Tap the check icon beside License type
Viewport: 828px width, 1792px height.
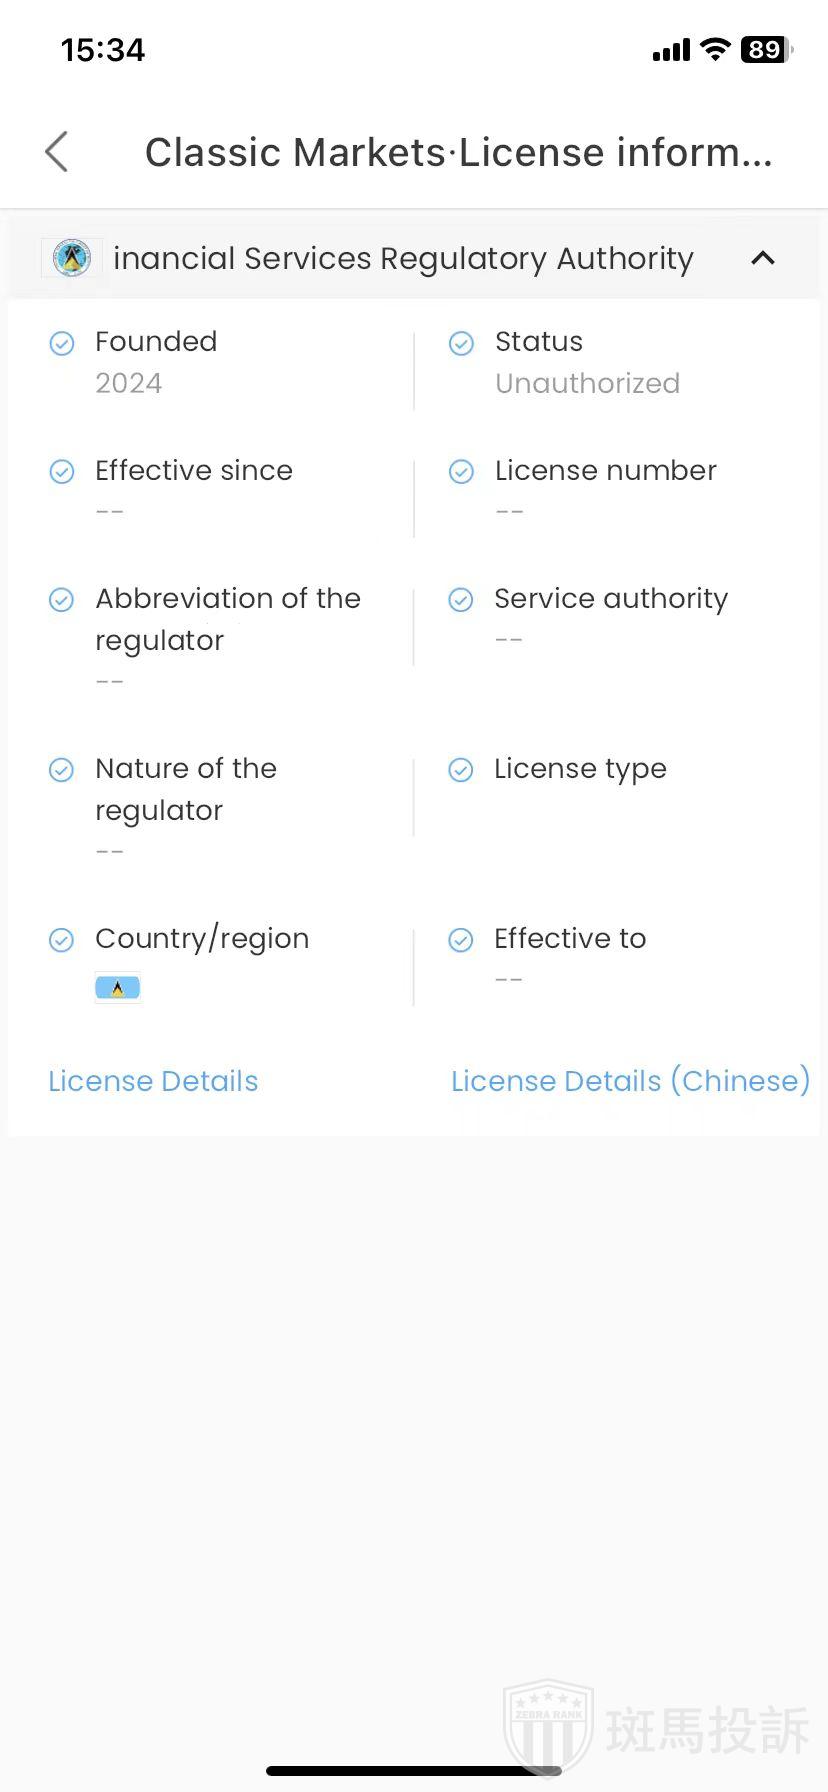461,769
